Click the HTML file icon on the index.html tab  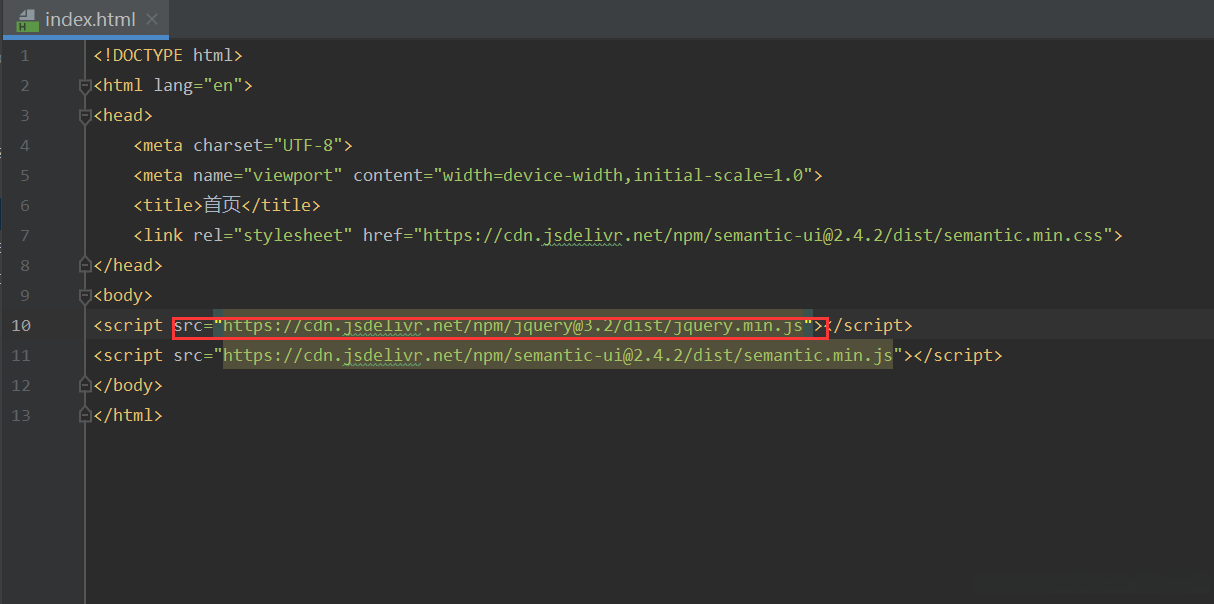[28, 20]
